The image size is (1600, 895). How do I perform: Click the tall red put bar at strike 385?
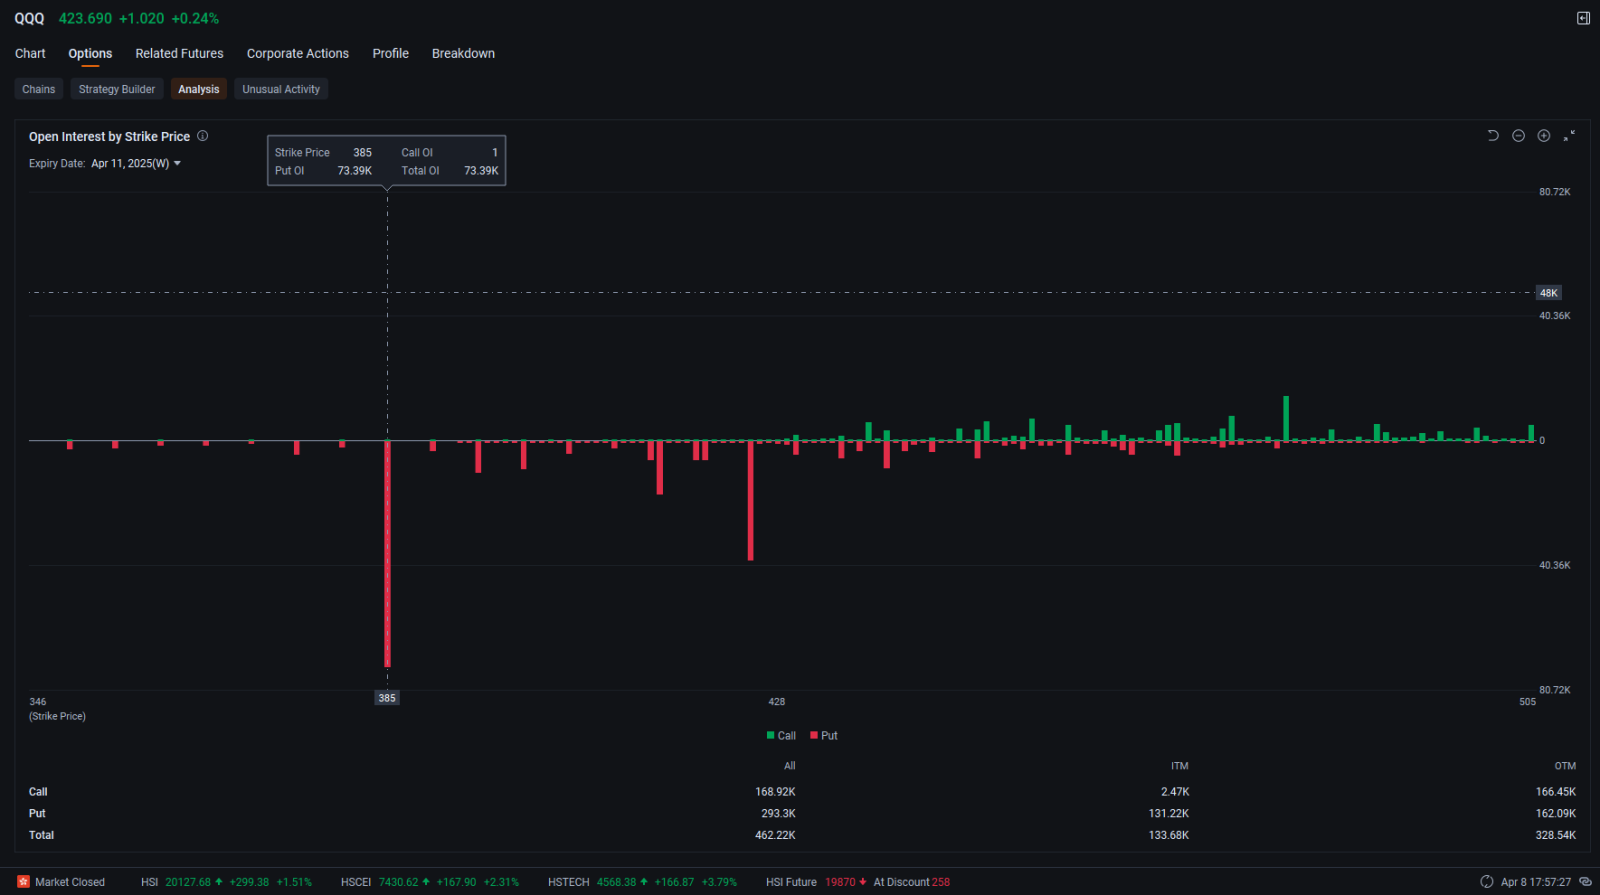pyautogui.click(x=388, y=553)
